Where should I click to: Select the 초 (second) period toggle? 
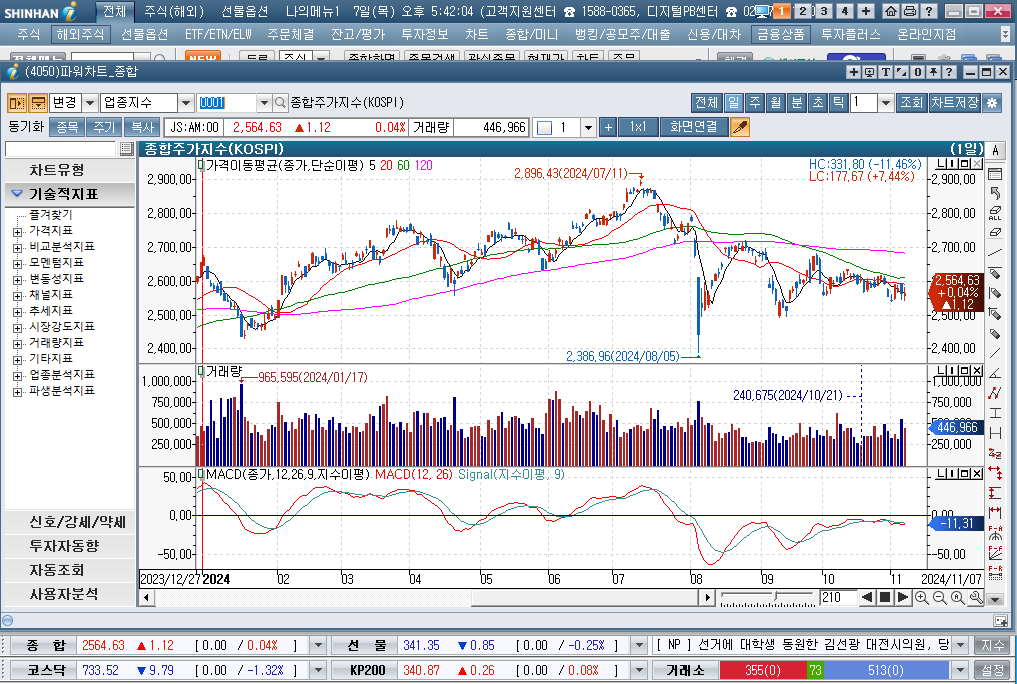pos(817,102)
